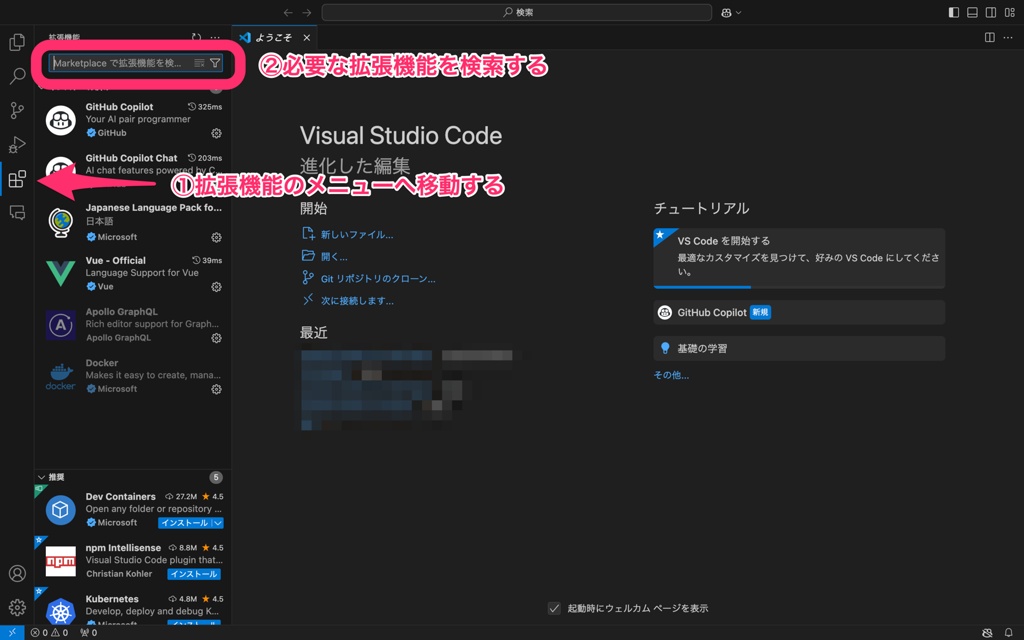This screenshot has width=1024, height=640.
Task: Select the Search icon in the activity bar
Action: (16, 76)
